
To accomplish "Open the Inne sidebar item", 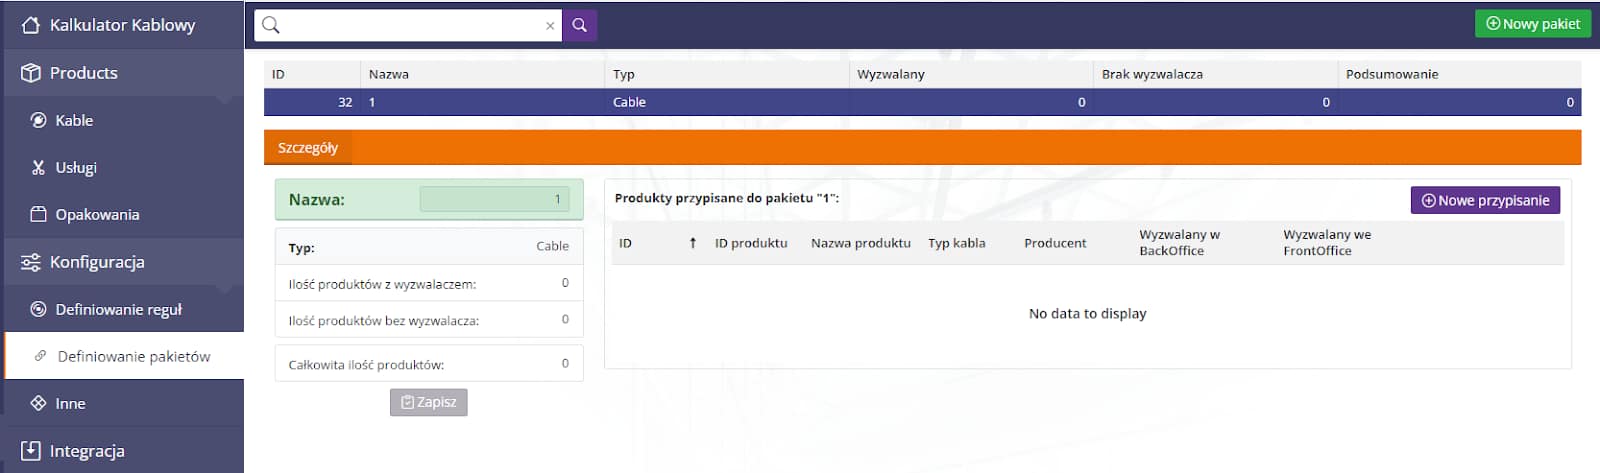I will click(70, 403).
